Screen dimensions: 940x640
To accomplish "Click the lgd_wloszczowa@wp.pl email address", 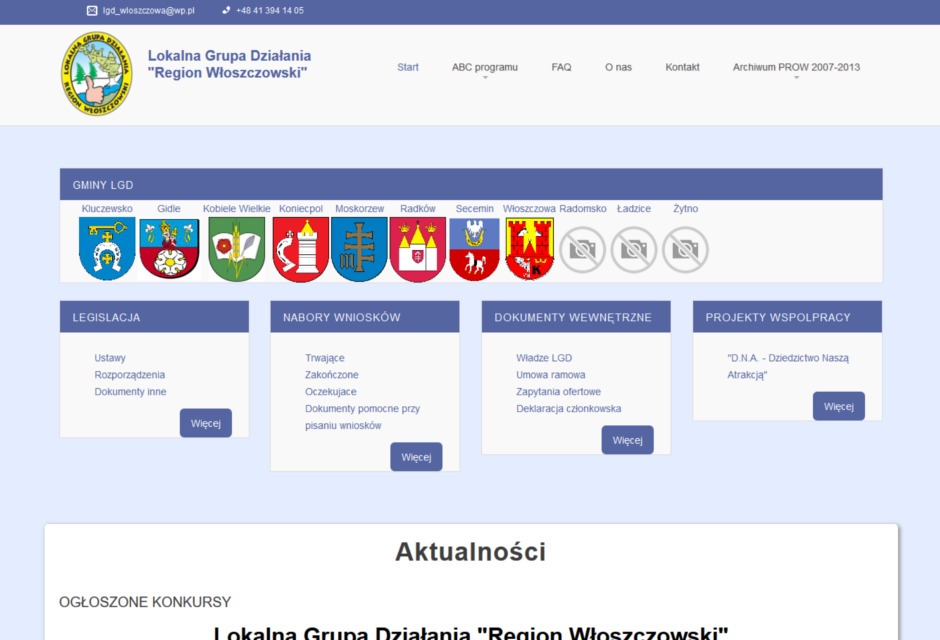I will click(x=148, y=11).
